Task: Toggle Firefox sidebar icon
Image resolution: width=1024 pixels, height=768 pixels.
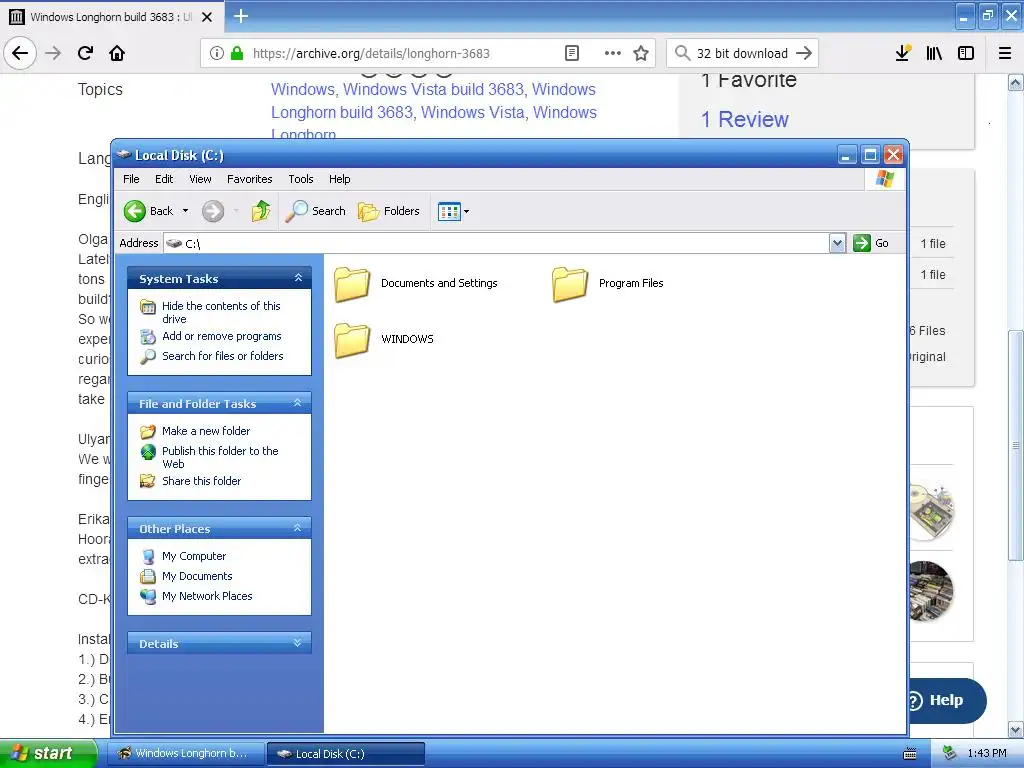Action: pos(966,54)
